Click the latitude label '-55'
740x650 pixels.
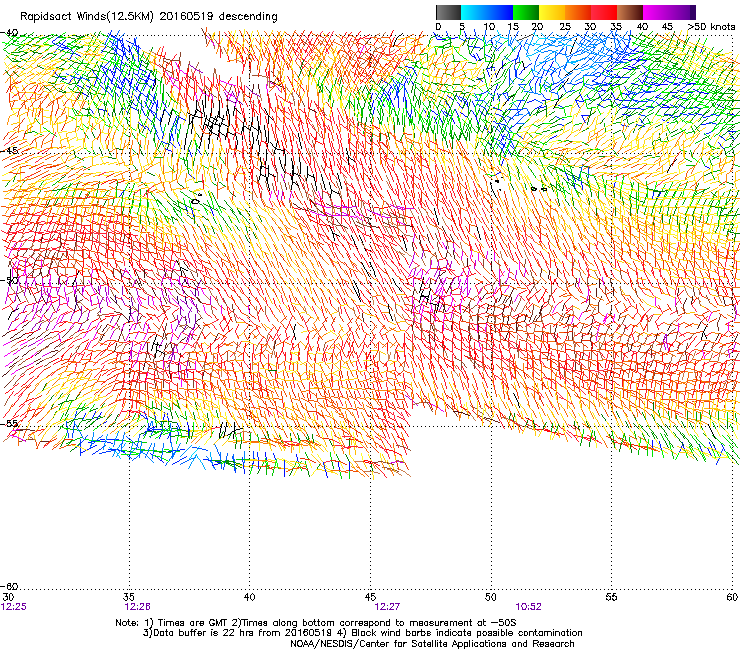click(9, 423)
